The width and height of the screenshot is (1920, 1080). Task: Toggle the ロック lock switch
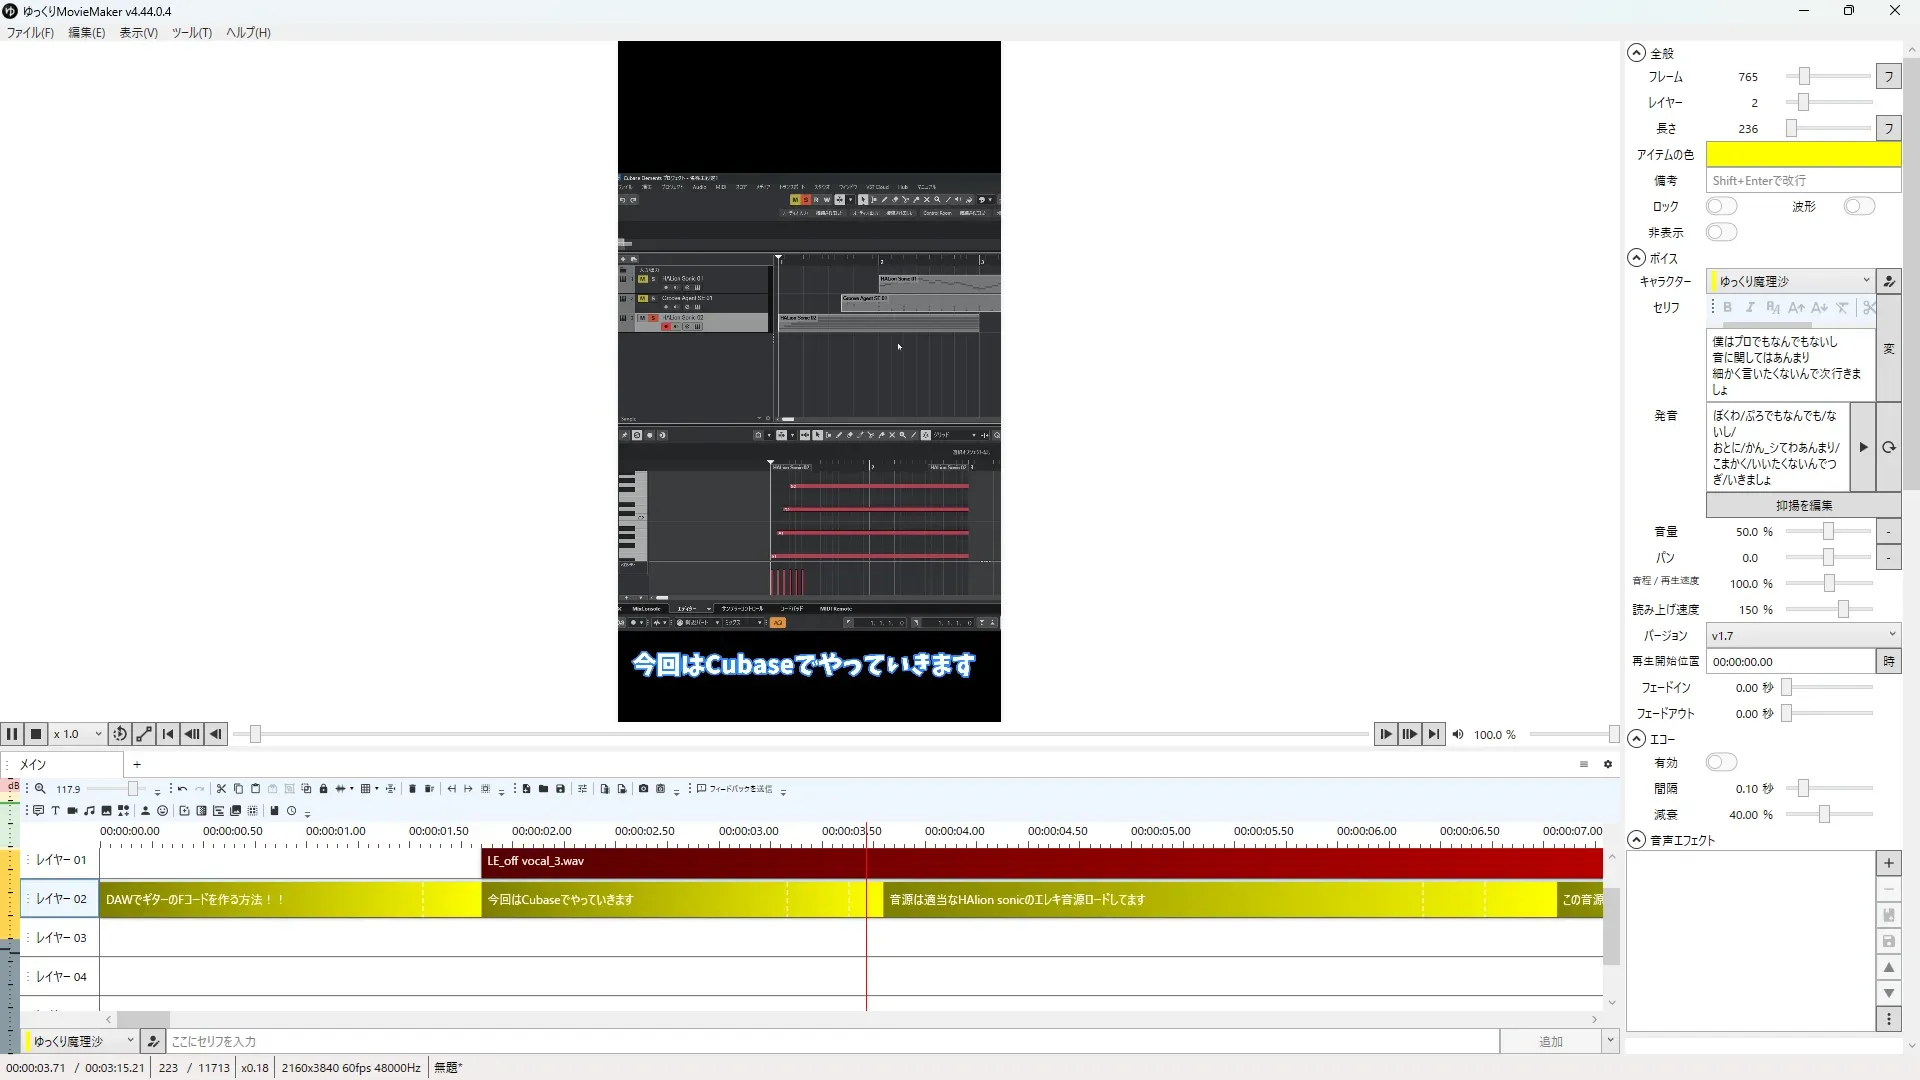1721,206
